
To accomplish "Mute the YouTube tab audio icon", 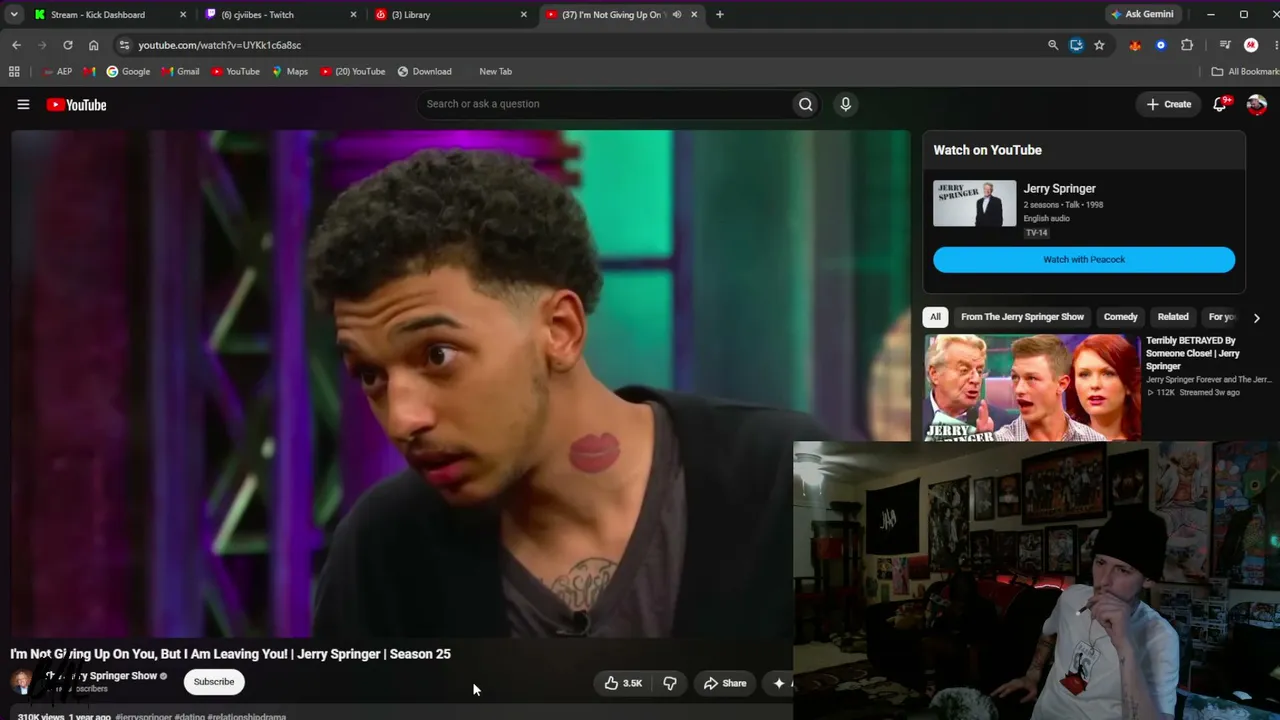I will point(677,15).
